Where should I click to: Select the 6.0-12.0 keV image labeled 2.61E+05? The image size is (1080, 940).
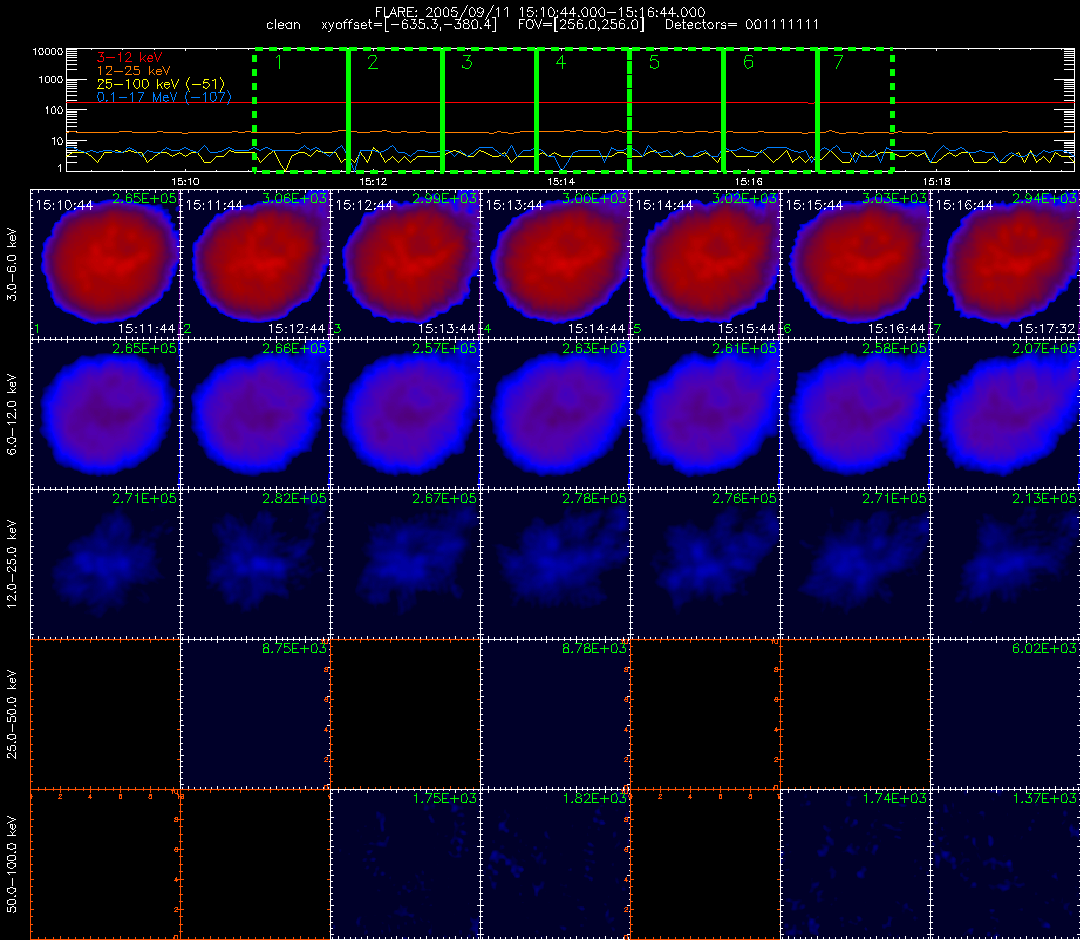click(705, 415)
